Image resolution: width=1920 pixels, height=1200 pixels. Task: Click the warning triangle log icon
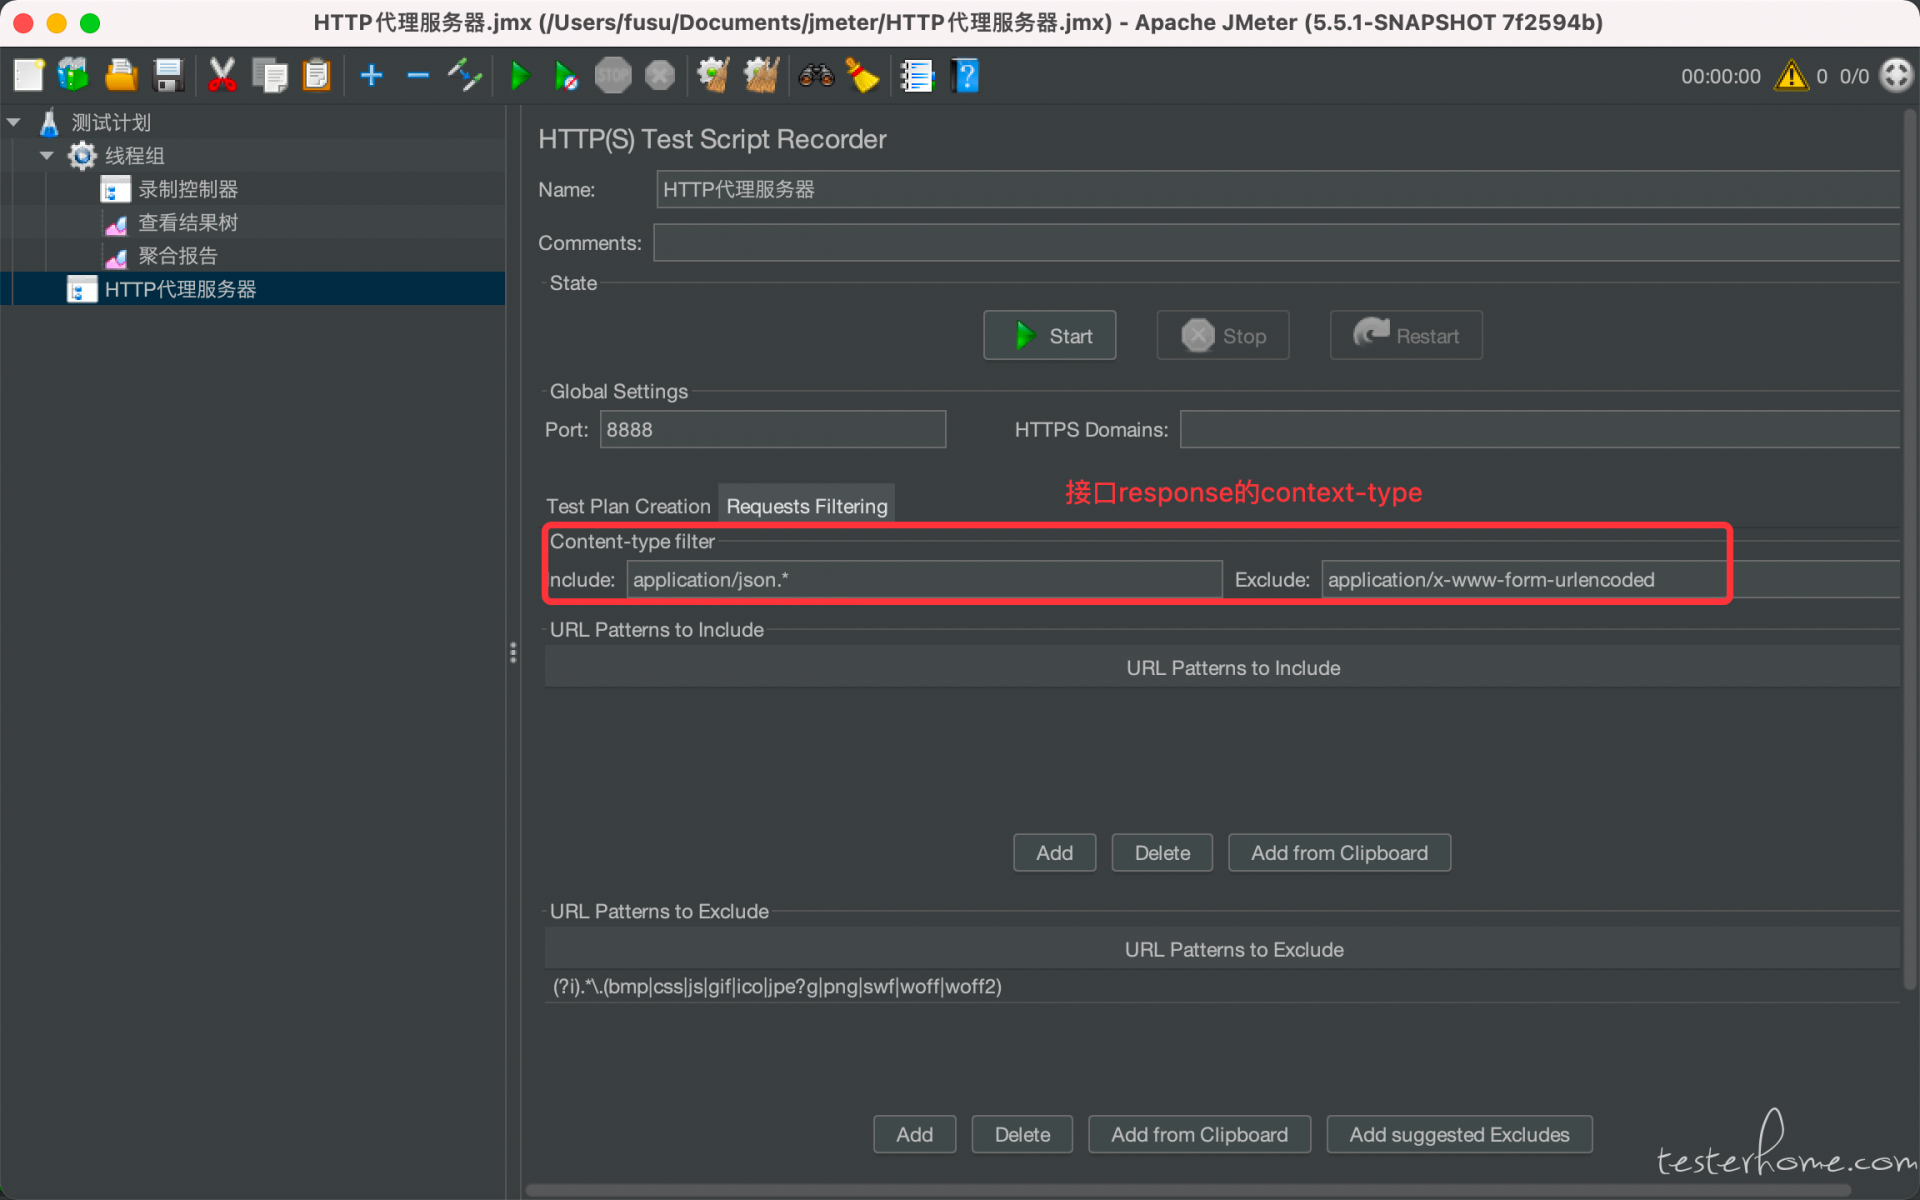(1791, 76)
